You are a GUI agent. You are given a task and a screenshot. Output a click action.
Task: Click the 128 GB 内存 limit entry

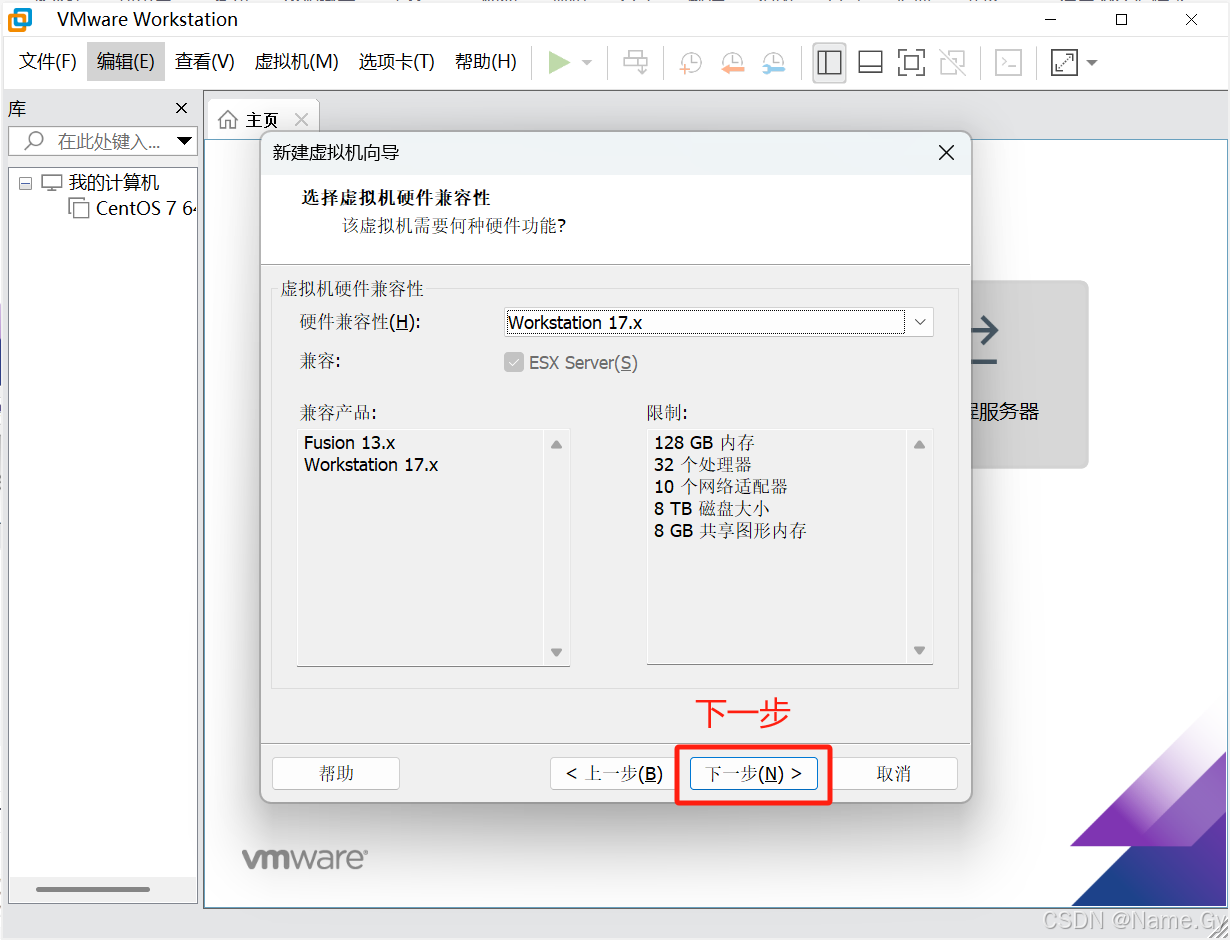(x=704, y=442)
